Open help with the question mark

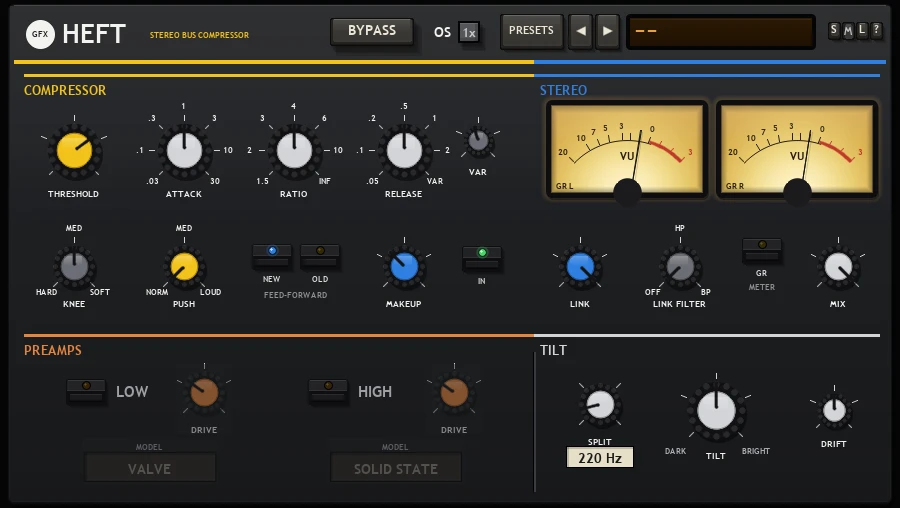tap(876, 30)
